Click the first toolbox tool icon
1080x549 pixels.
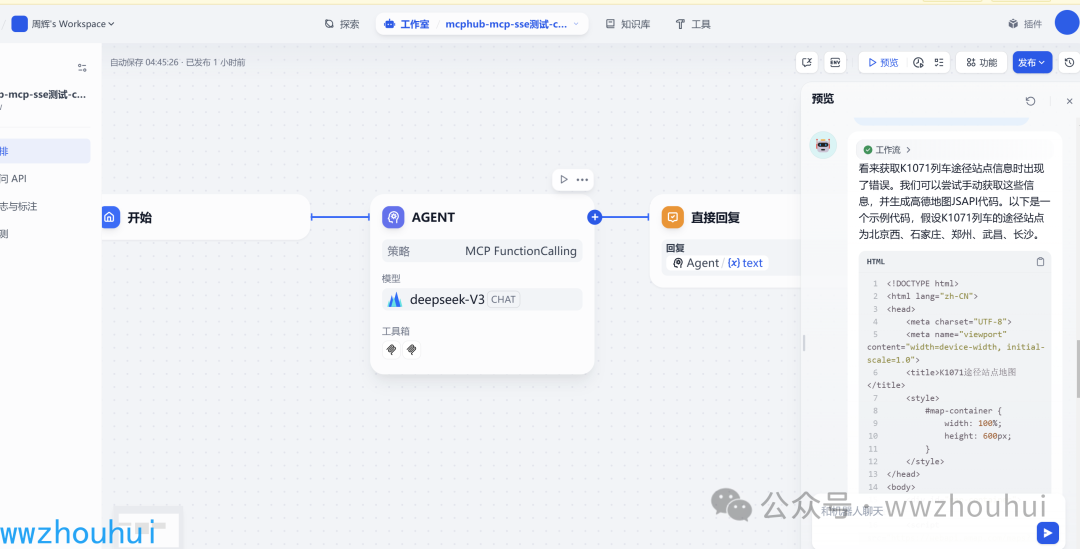tap(391, 350)
